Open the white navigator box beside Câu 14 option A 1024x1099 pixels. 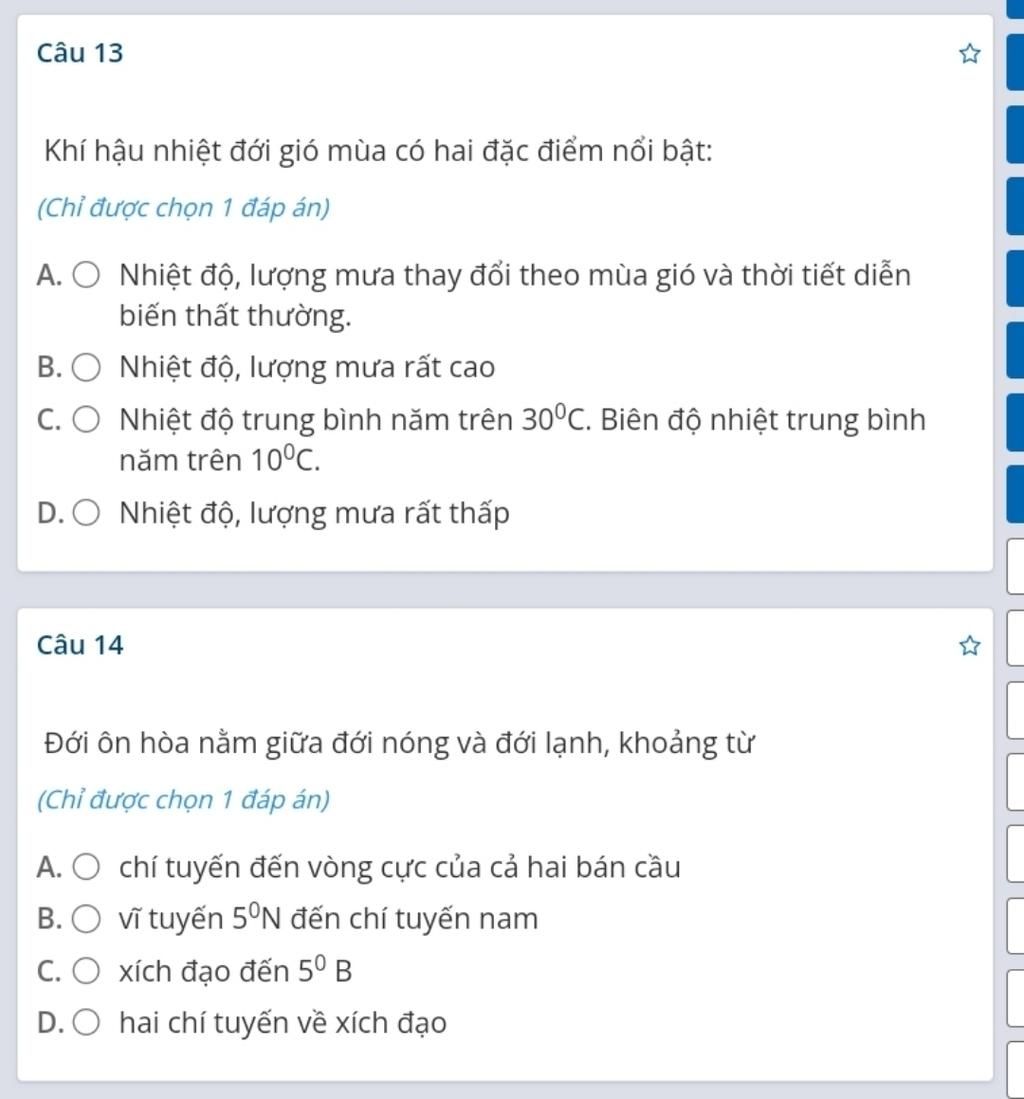(x=1016, y=854)
